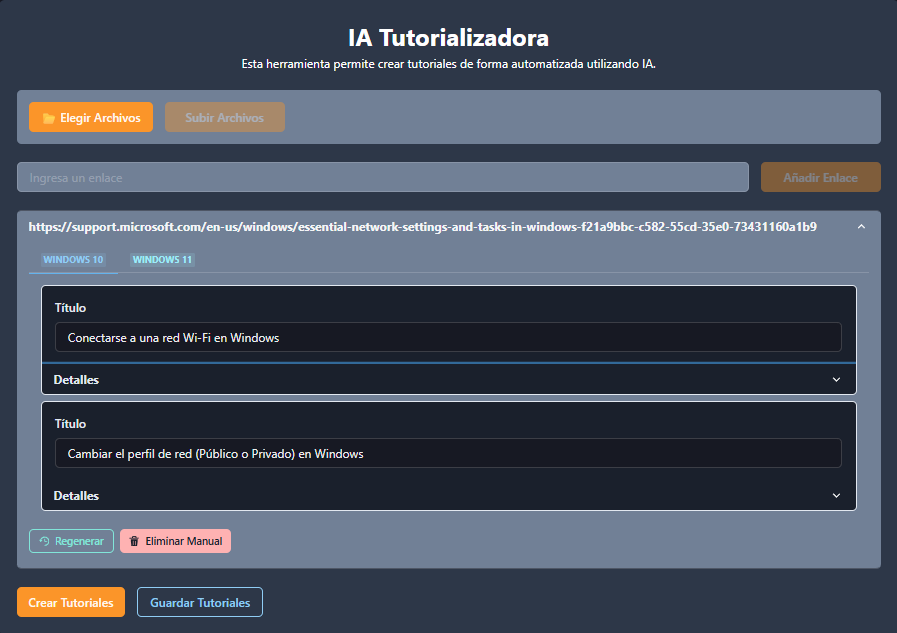Image resolution: width=897 pixels, height=633 pixels.
Task: Click the Crear Tutoriales button
Action: (71, 603)
